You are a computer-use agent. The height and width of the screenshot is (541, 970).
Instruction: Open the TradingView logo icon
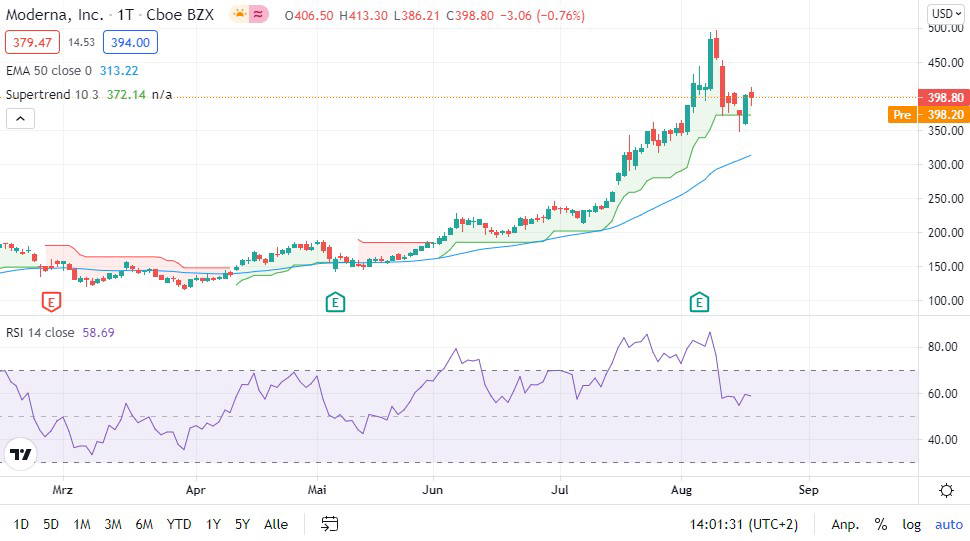coord(20,454)
